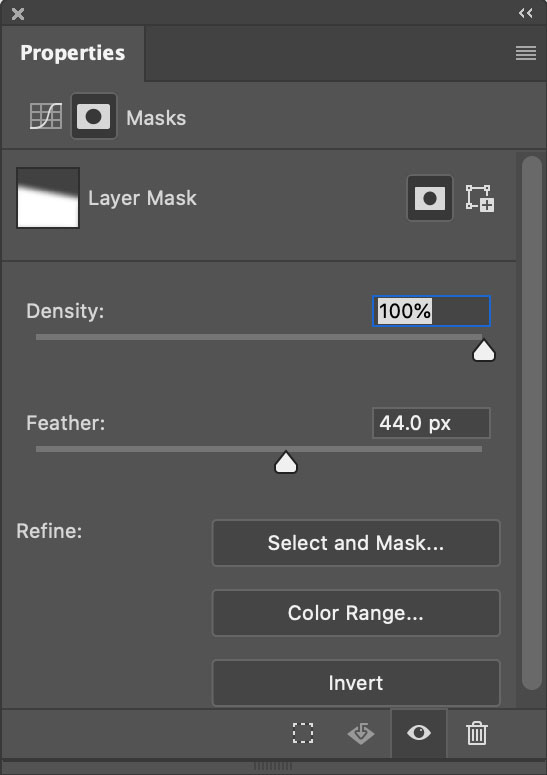This screenshot has width=547, height=775.
Task: Click the Masks icon beside Curves
Action: [94, 117]
